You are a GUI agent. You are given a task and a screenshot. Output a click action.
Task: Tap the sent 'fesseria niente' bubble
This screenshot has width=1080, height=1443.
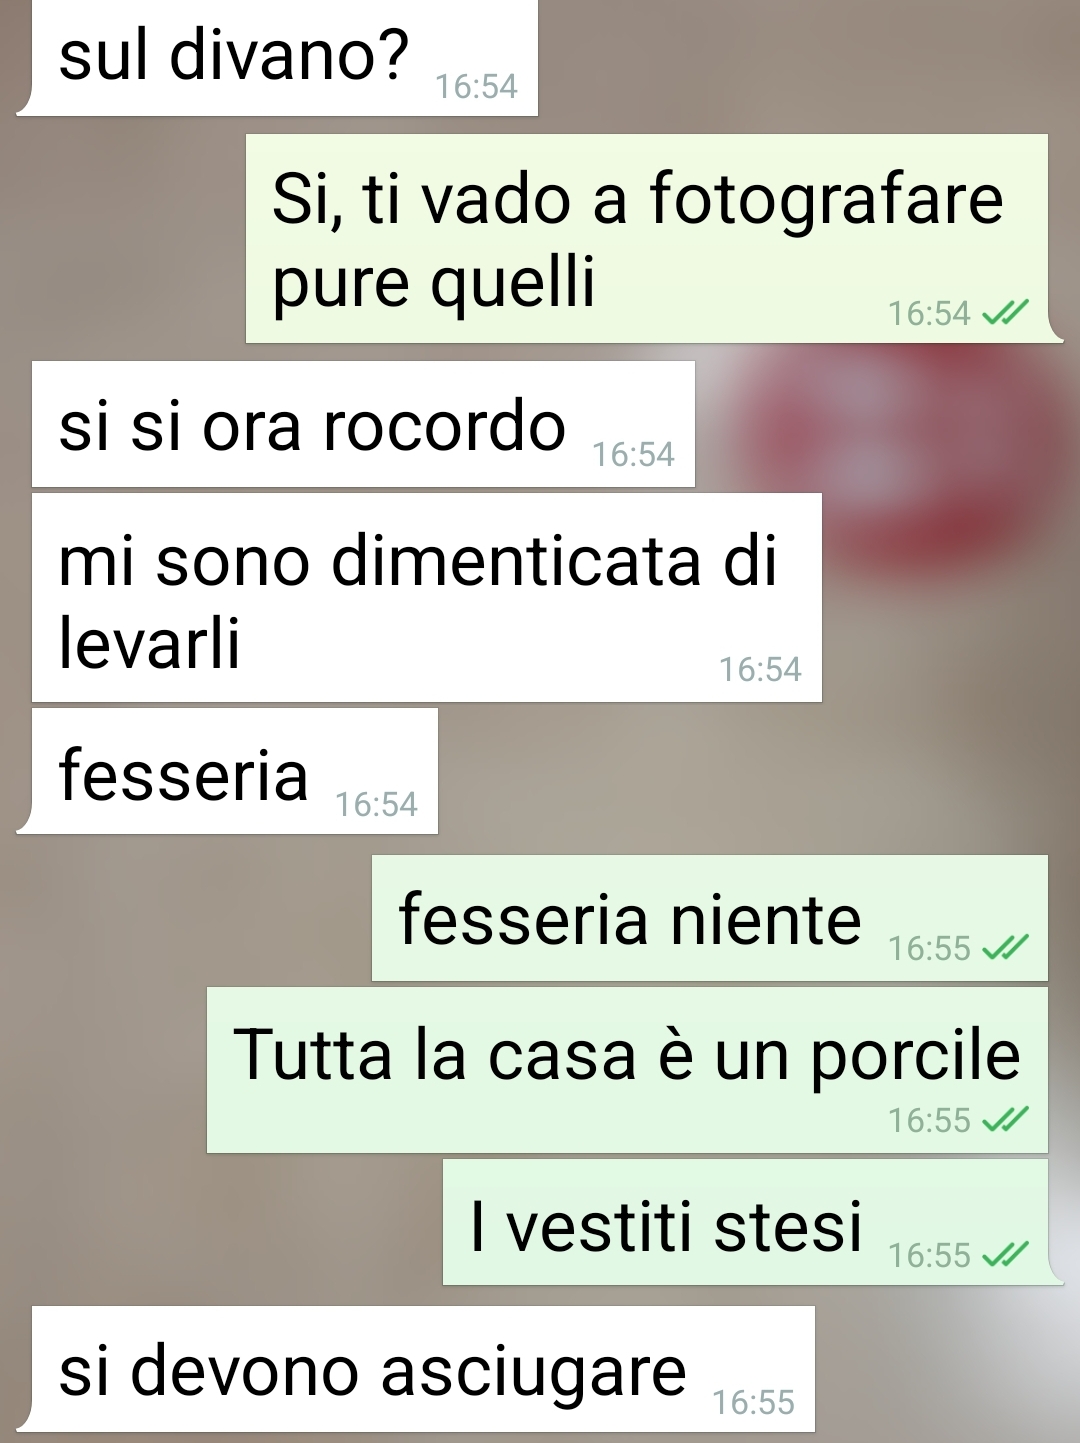(x=710, y=918)
